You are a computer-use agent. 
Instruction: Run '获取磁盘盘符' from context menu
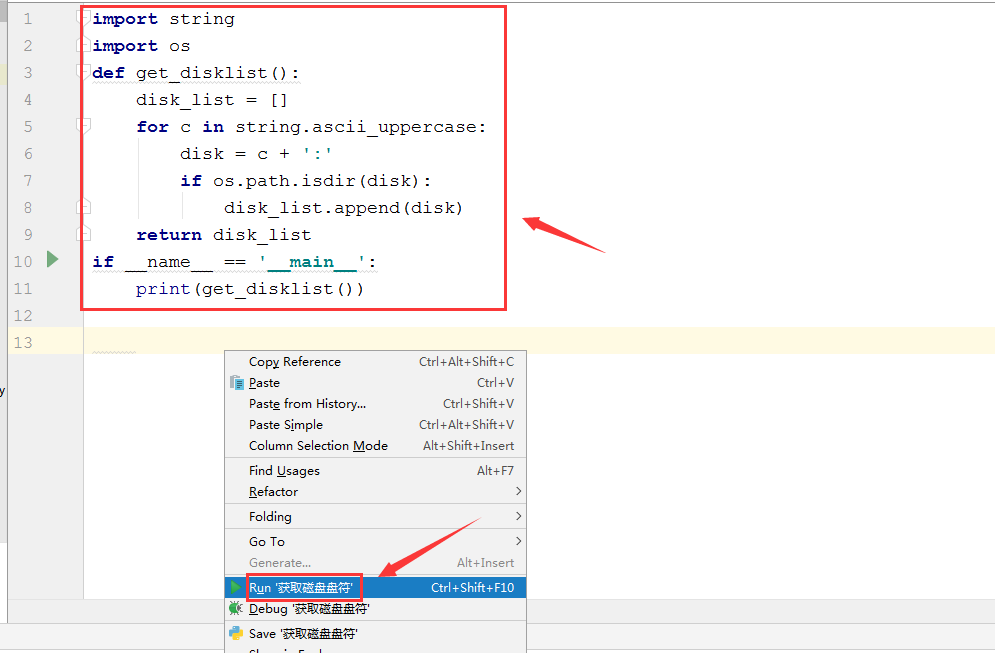(x=375, y=588)
